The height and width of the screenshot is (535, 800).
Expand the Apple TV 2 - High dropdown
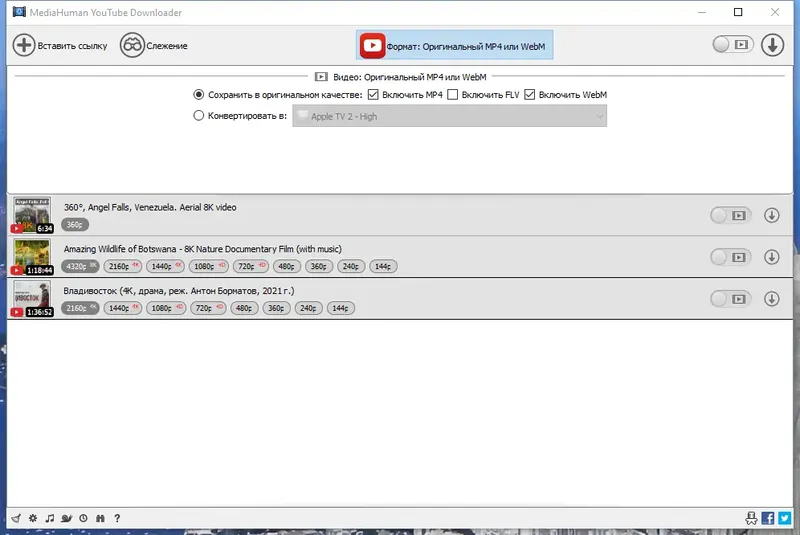(x=449, y=116)
